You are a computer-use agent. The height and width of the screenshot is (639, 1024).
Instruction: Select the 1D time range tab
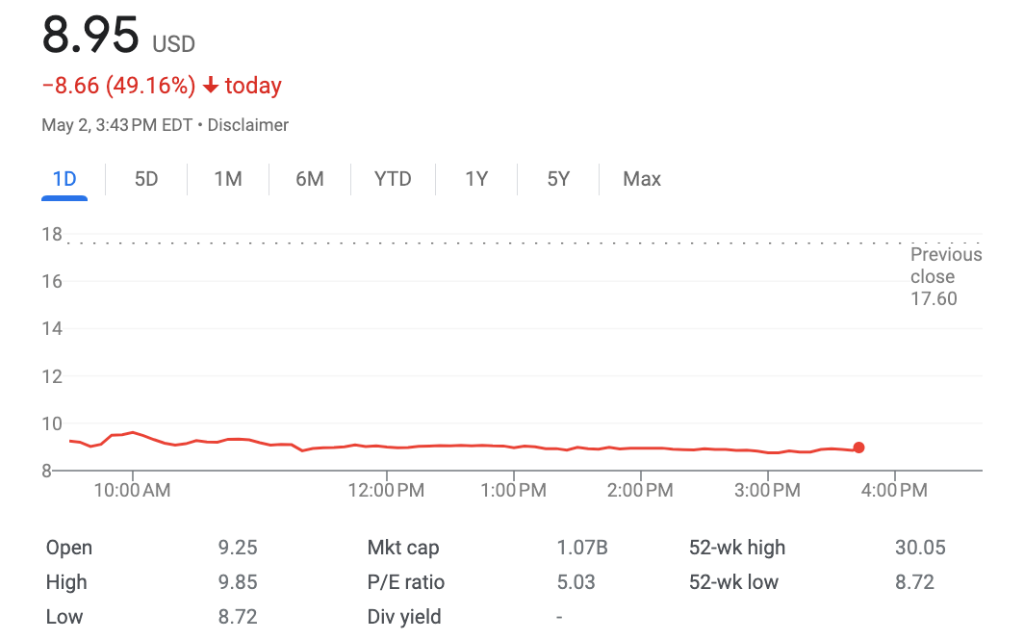point(64,179)
